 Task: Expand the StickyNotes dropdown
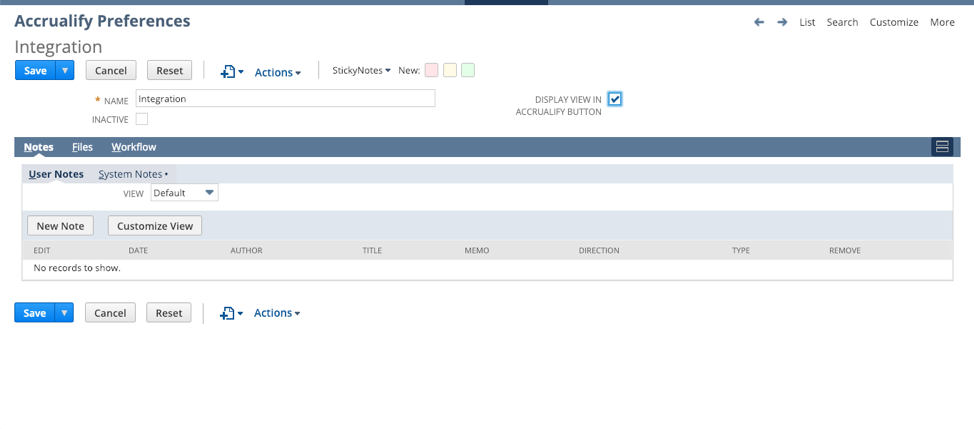coord(362,71)
